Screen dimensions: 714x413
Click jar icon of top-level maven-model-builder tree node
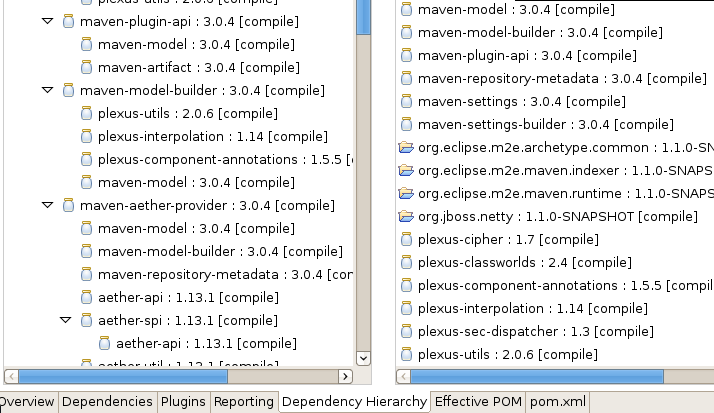68,90
